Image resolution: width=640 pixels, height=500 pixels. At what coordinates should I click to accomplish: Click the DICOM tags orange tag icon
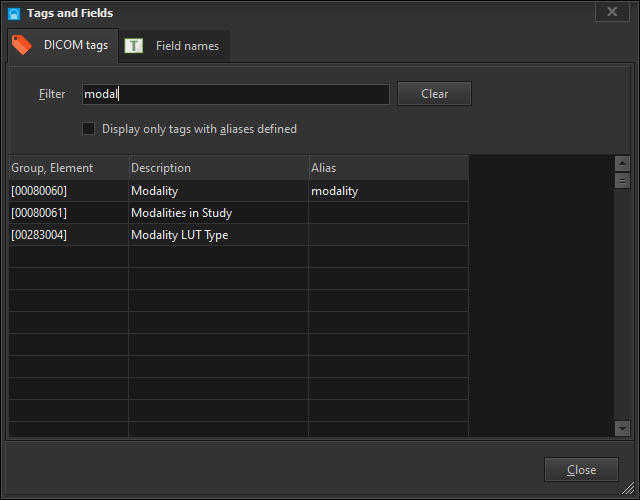point(22,46)
